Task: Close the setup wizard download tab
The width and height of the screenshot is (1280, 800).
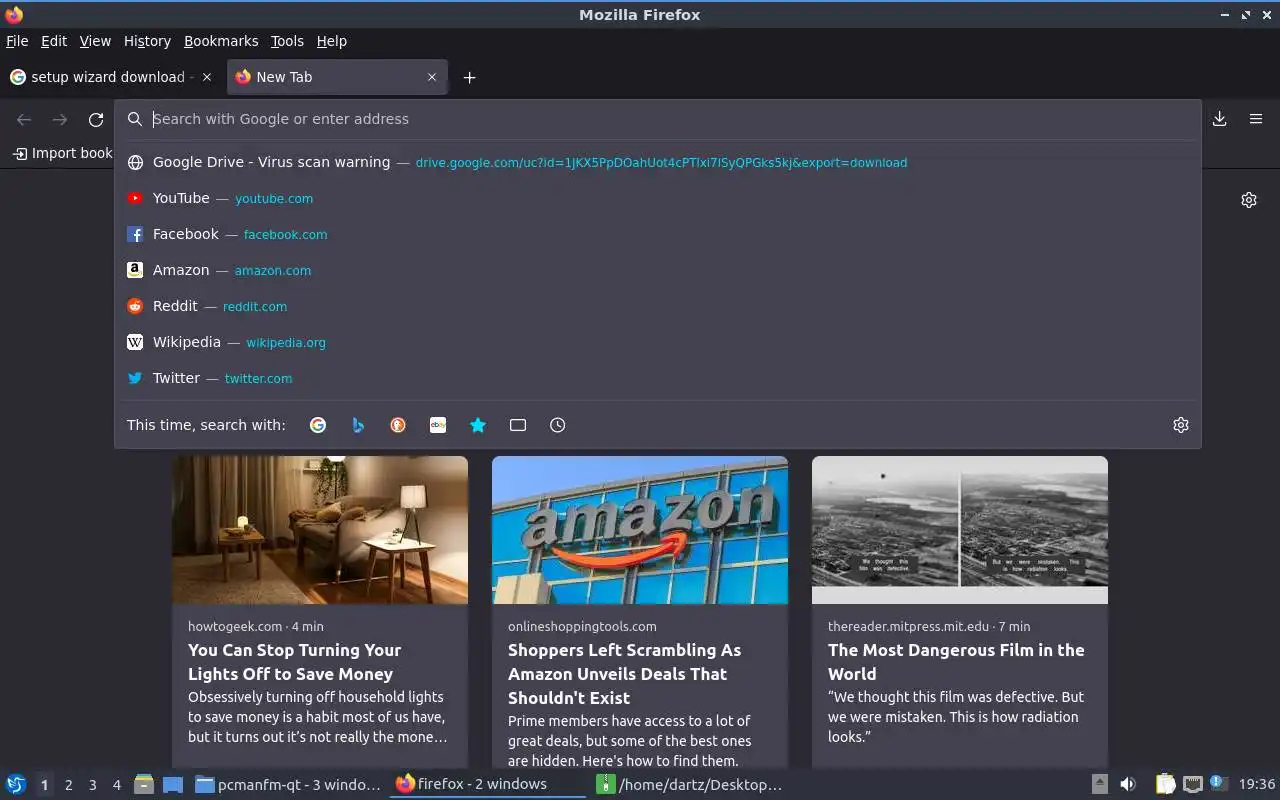Action: pyautogui.click(x=207, y=77)
